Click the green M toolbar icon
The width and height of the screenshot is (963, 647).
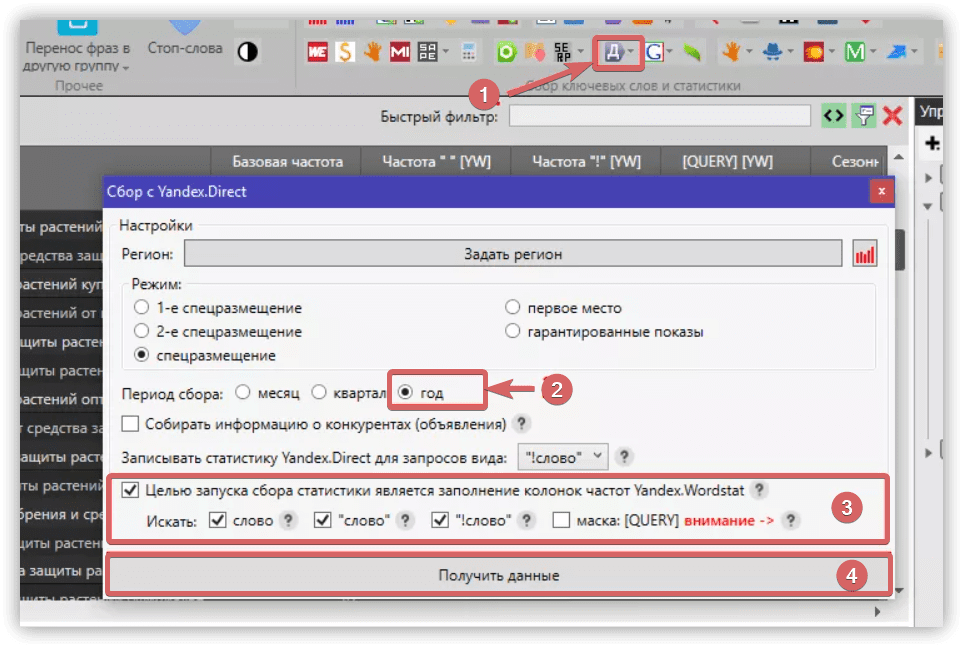point(854,52)
